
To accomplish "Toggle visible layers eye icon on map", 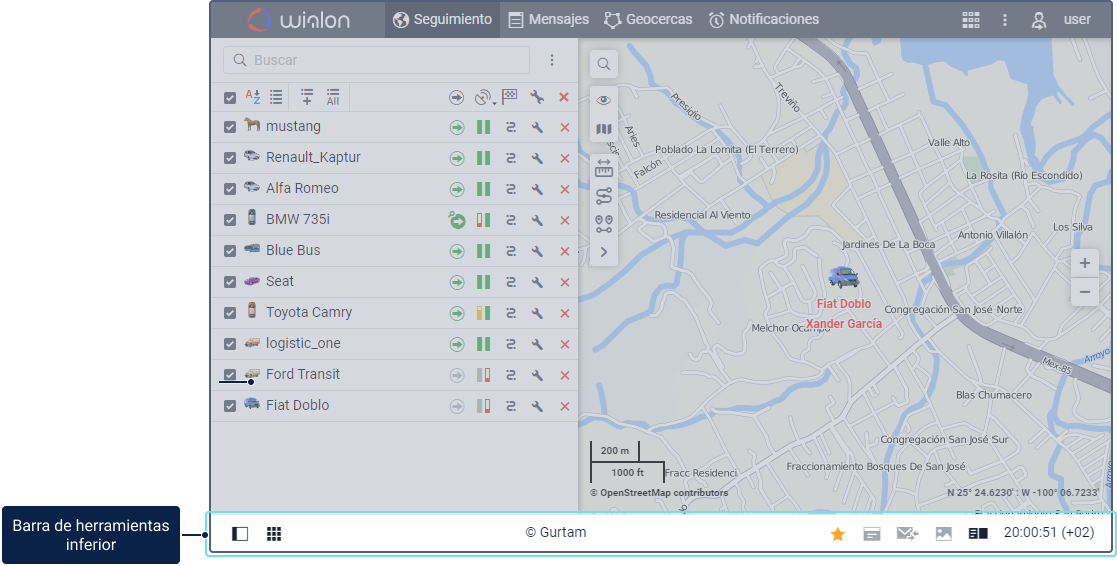I will coord(603,100).
